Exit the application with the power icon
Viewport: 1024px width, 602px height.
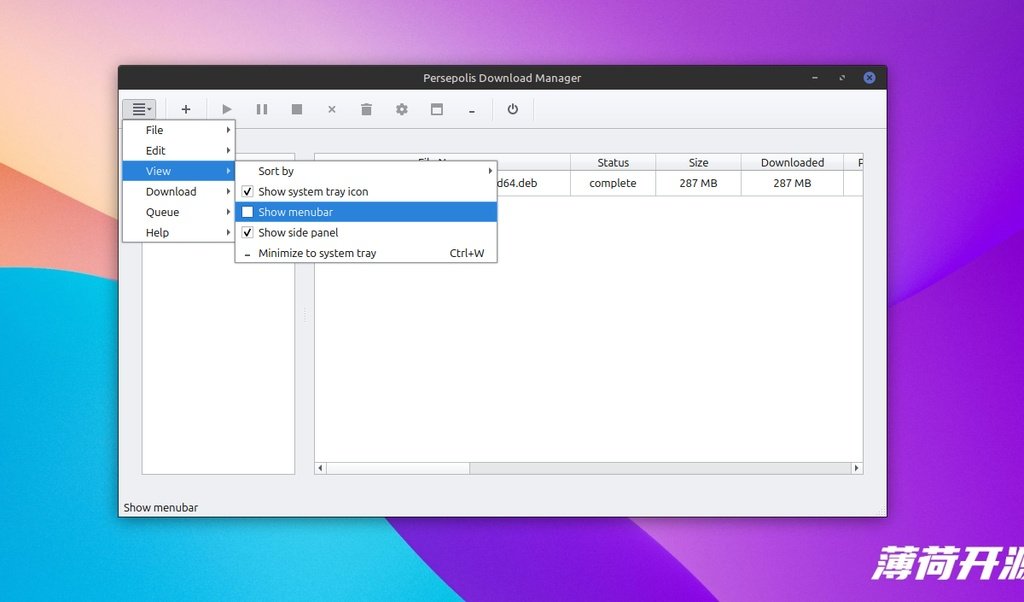point(513,109)
